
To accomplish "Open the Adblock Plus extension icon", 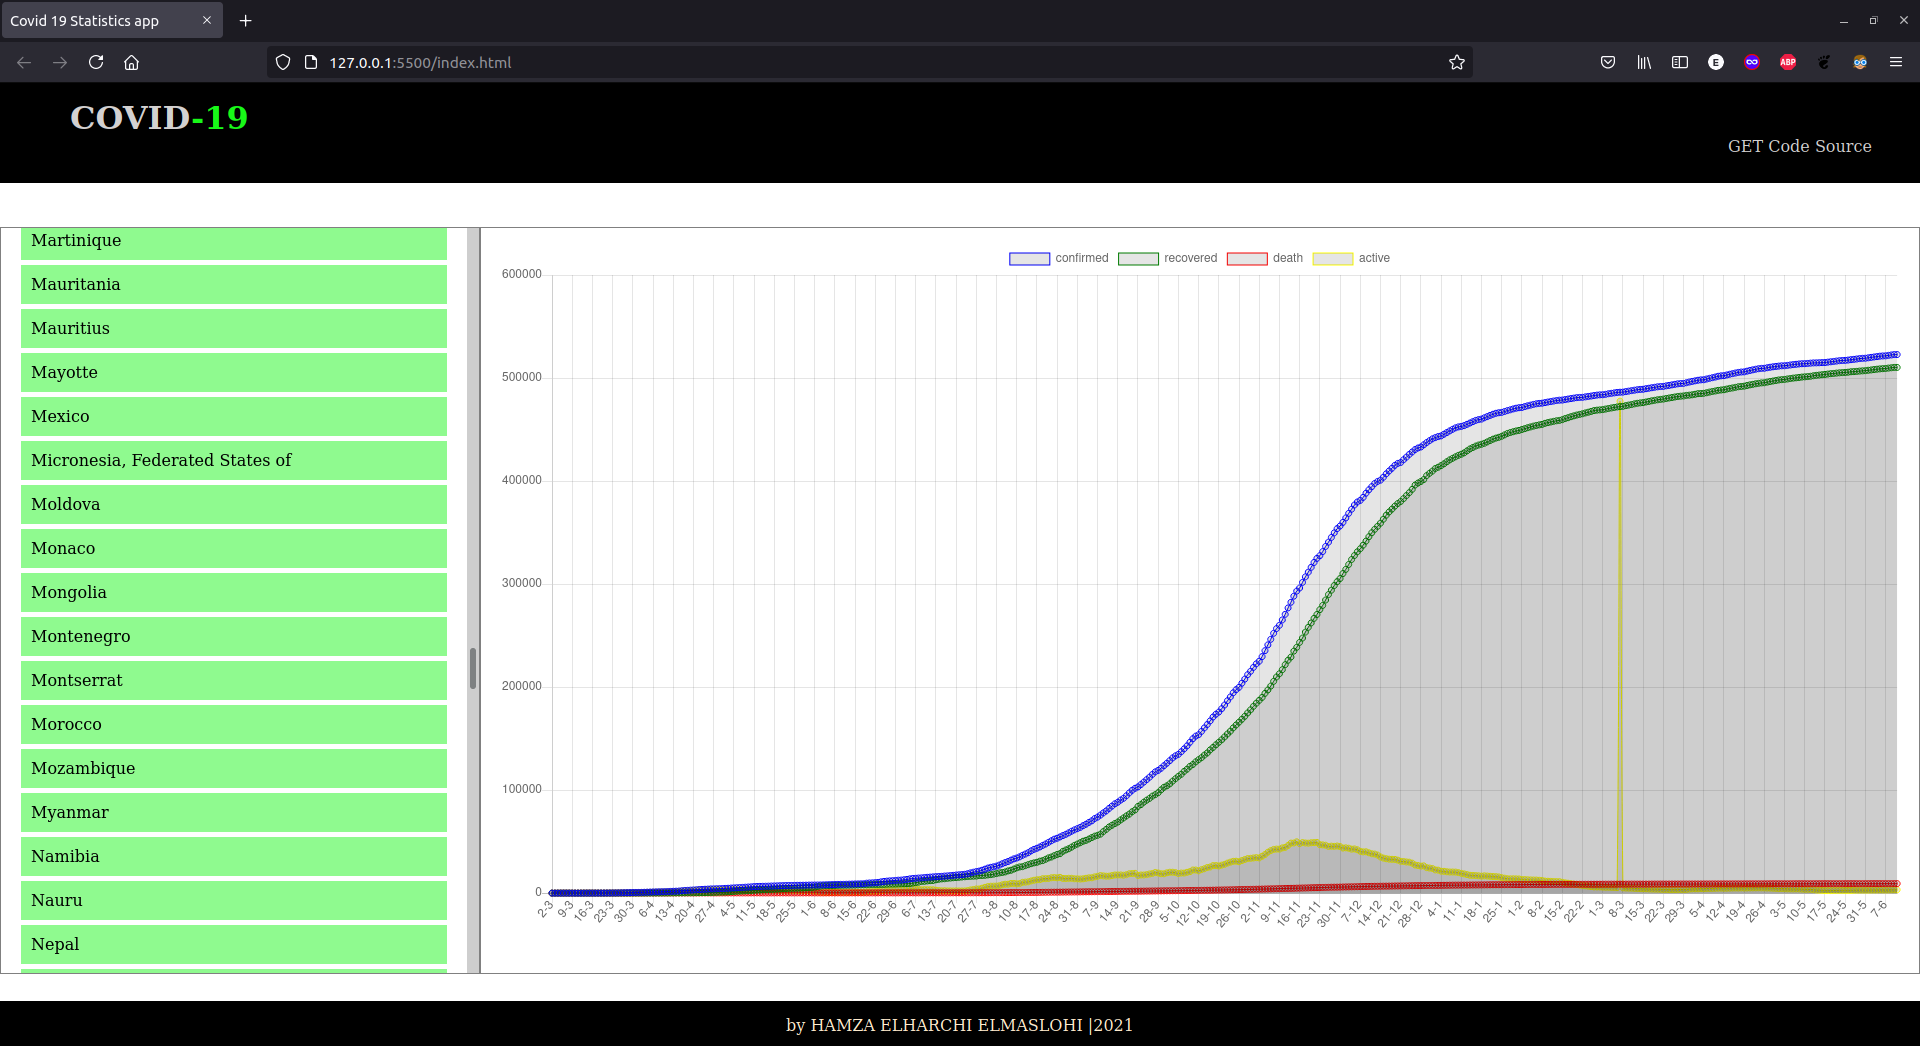I will (1788, 62).
